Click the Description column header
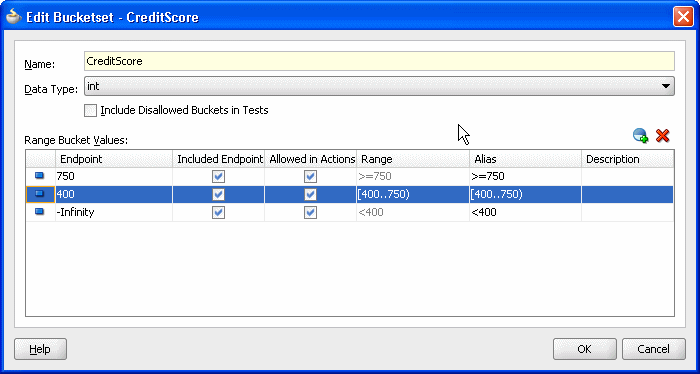700x374 pixels. [628, 159]
